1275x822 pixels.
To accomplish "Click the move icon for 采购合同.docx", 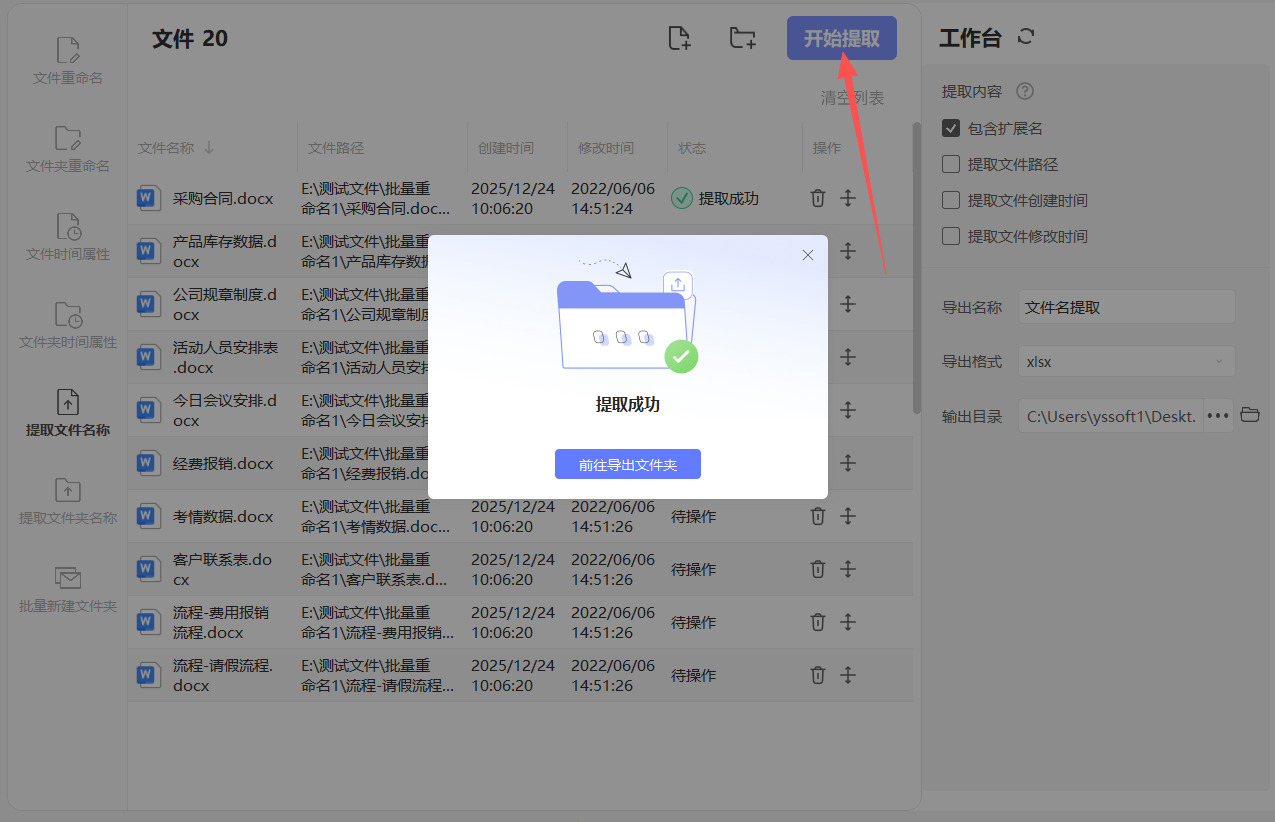I will 848,198.
